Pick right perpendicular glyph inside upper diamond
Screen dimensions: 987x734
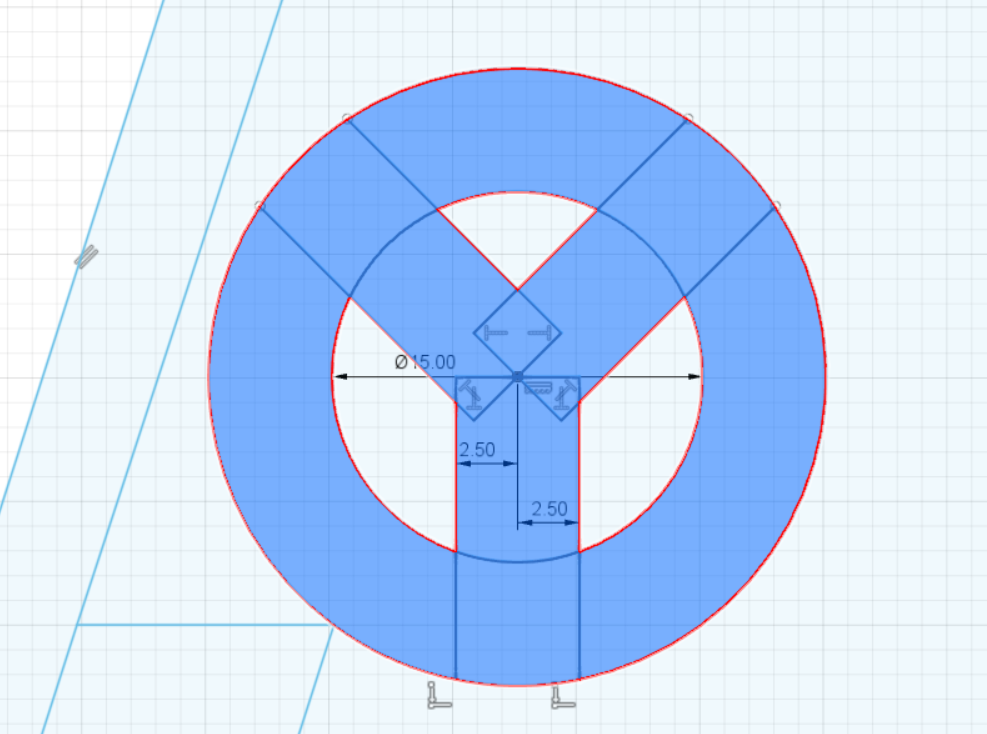539,332
